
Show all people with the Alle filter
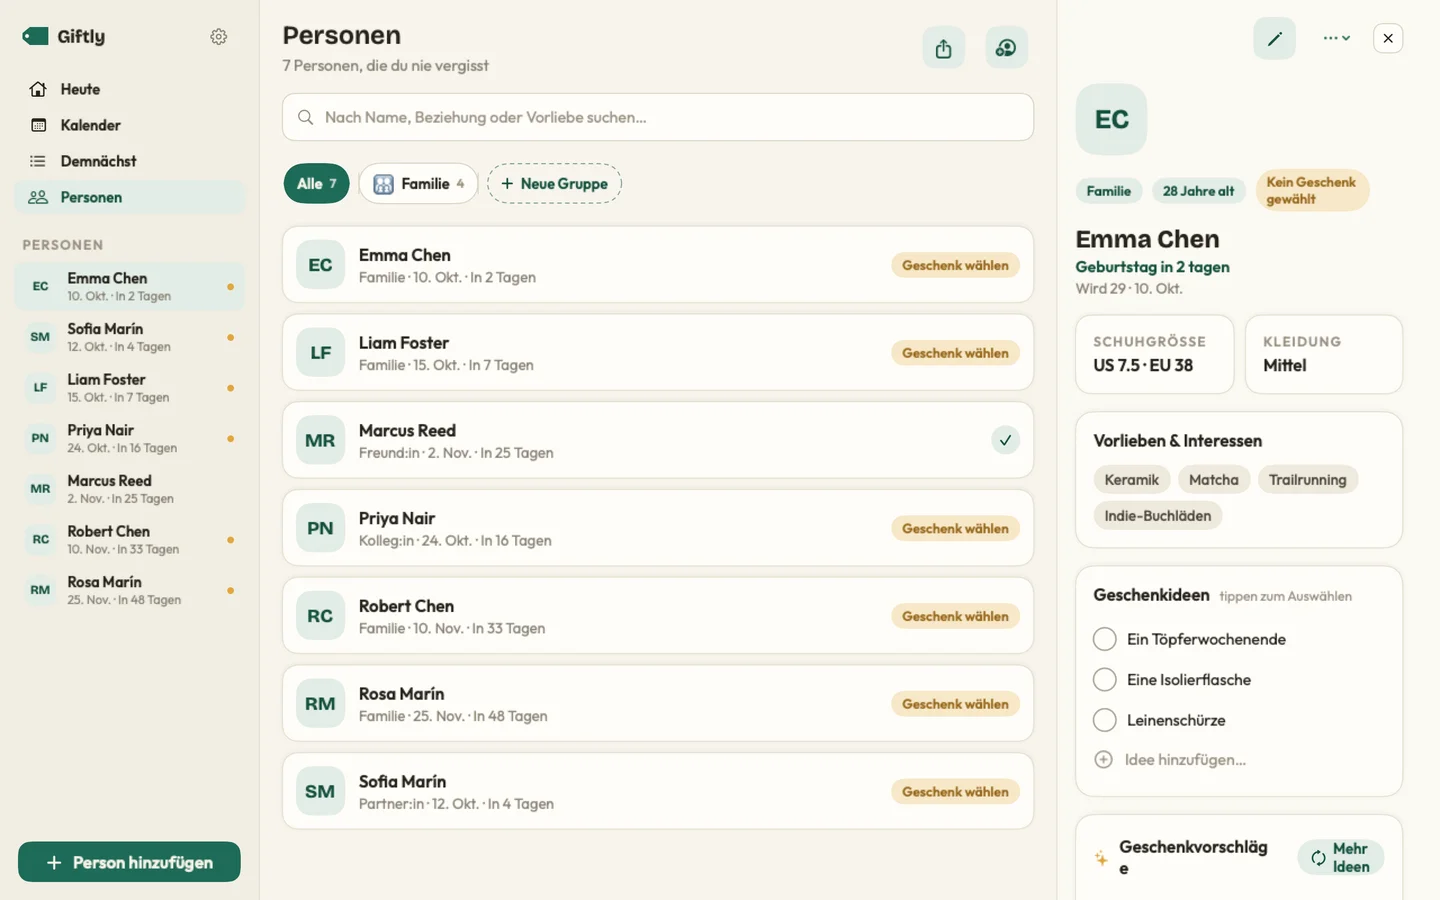click(316, 184)
